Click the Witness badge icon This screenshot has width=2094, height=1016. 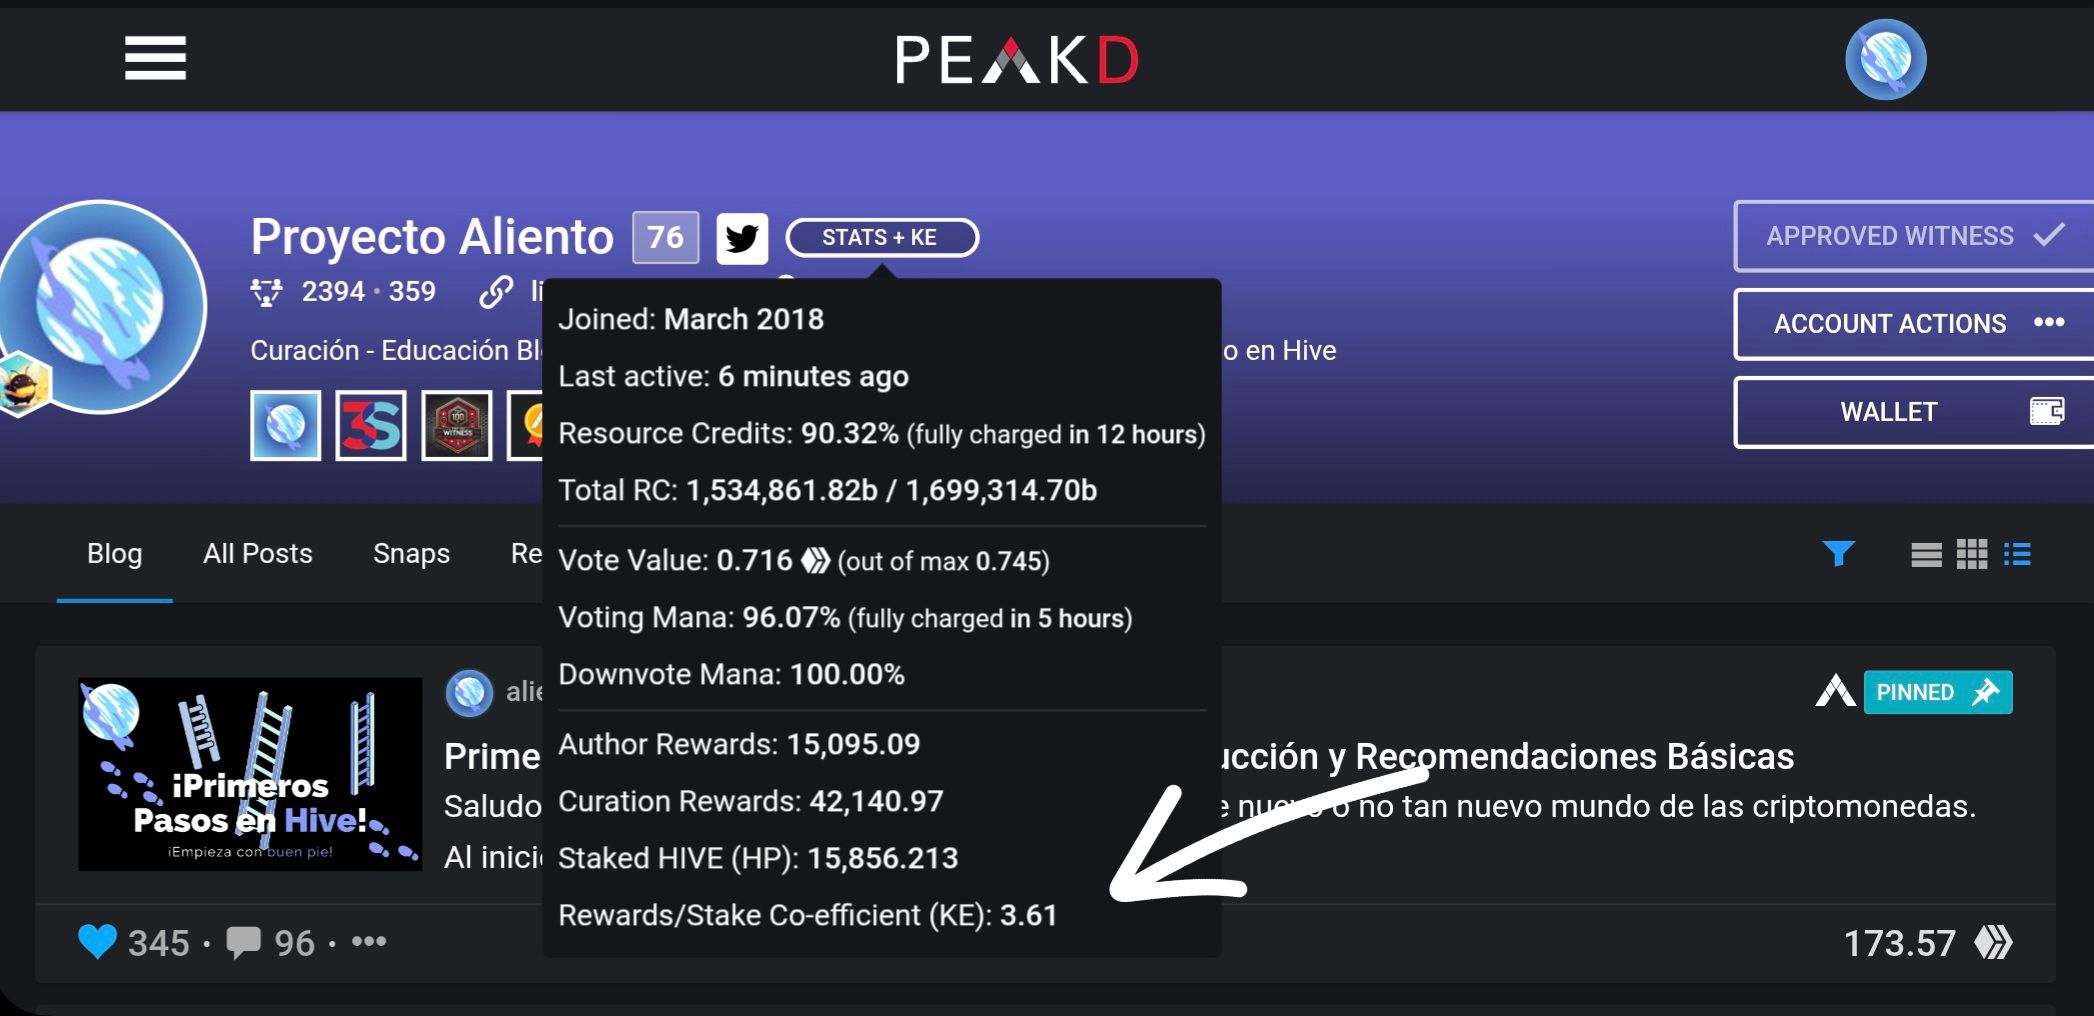pos(457,426)
